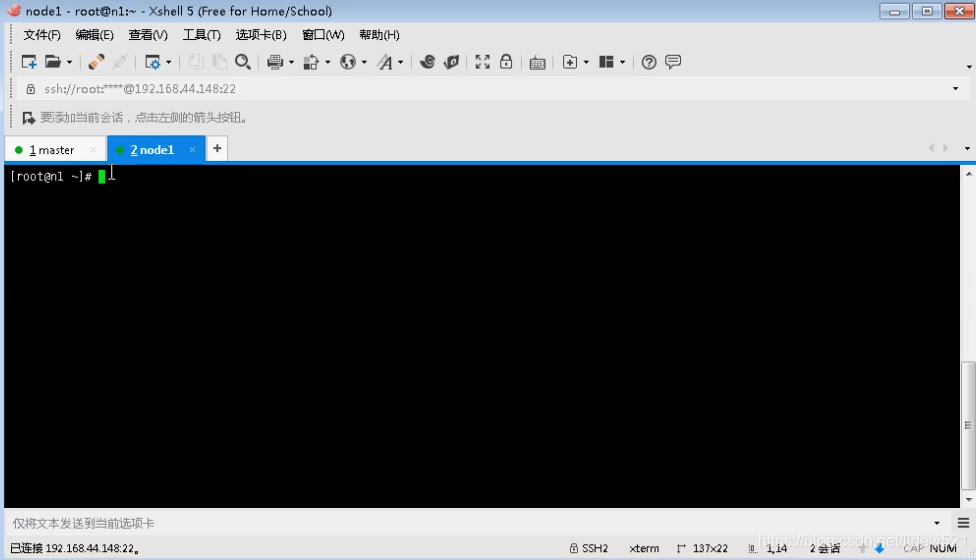Expand the Encoding globe dropdown arrow
The height and width of the screenshot is (560, 976).
click(364, 62)
